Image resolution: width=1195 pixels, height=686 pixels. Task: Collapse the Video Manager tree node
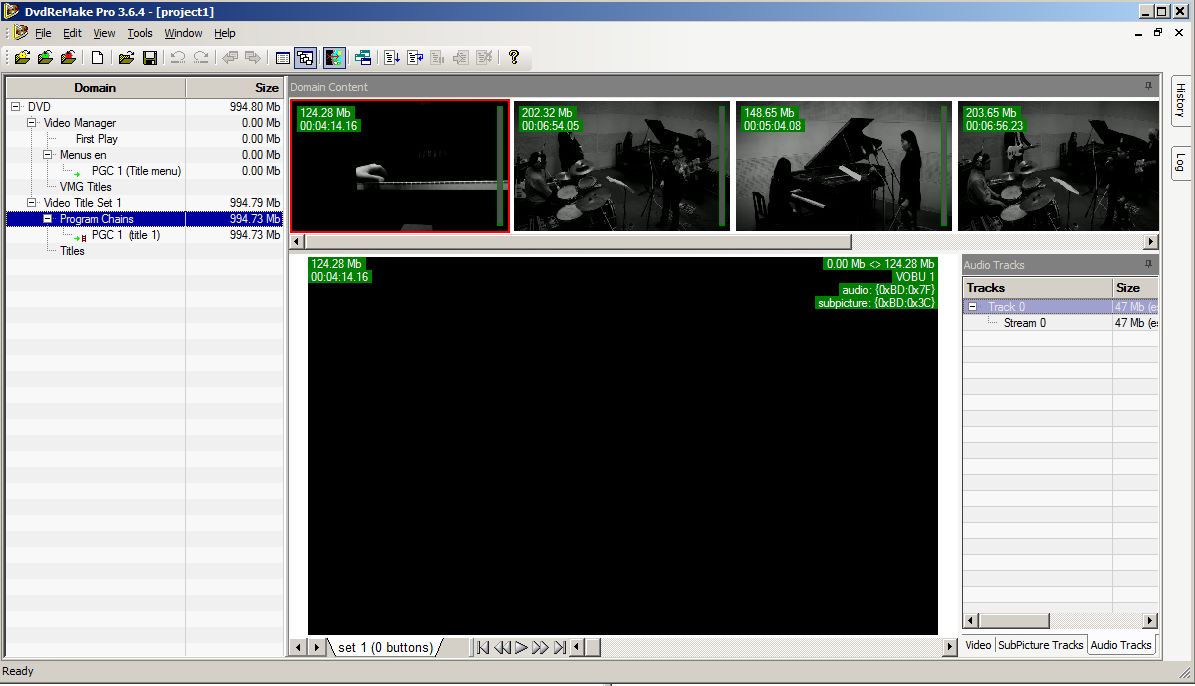pos(32,123)
